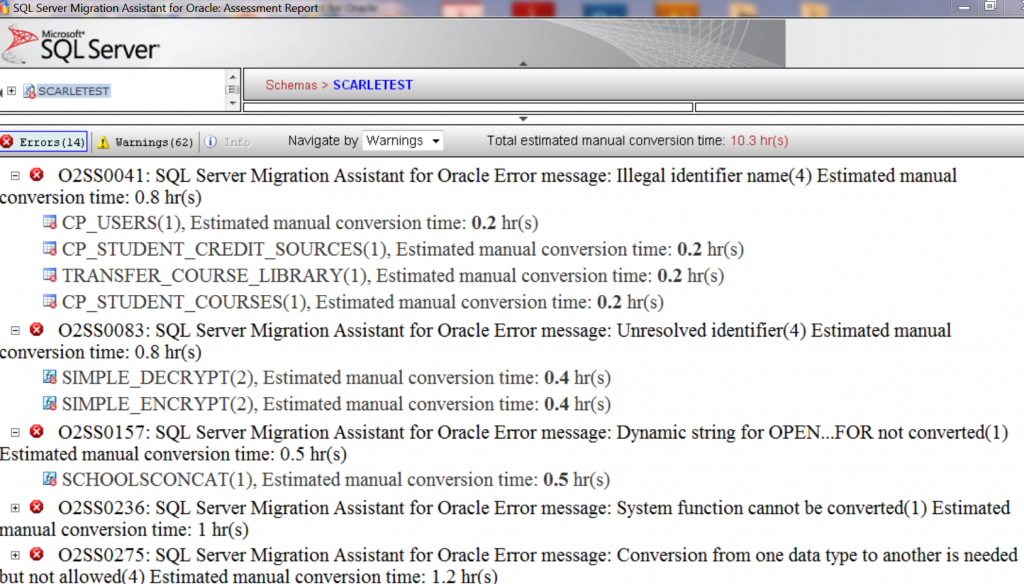1024x584 pixels.
Task: Collapse the O2SS0083 Unresolved identifier group
Action: point(15,331)
